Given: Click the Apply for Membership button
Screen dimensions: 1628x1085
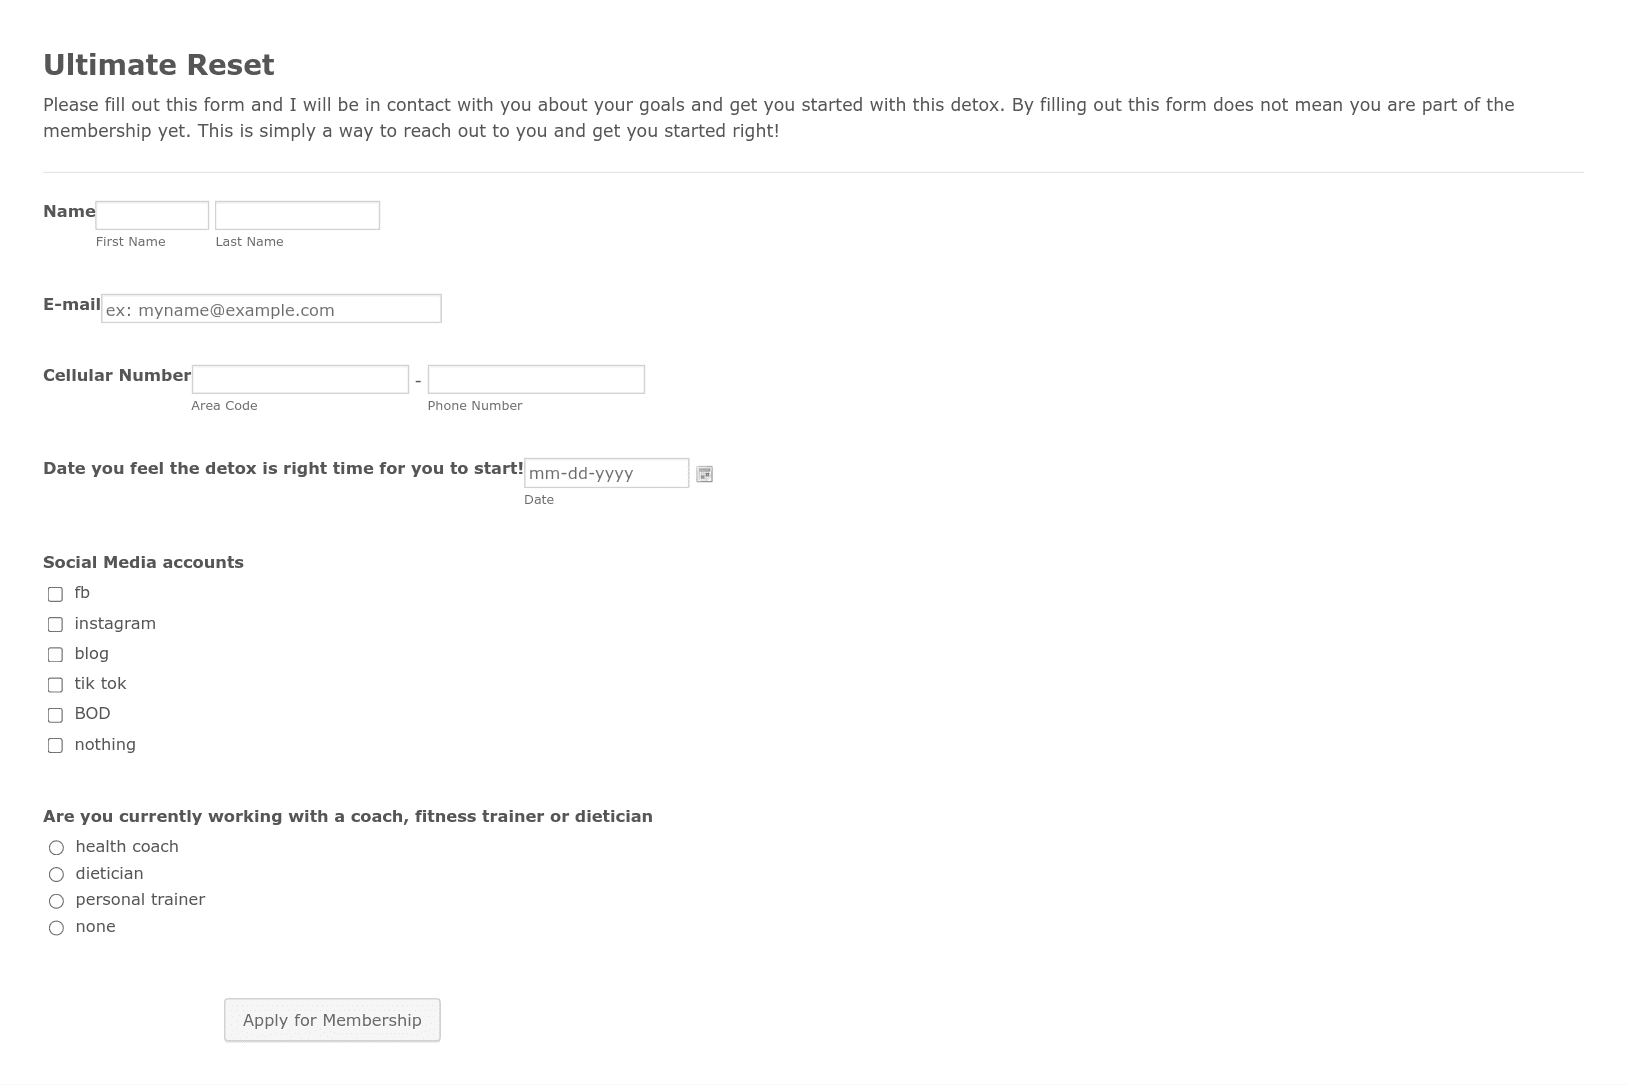Looking at the screenshot, I should pyautogui.click(x=332, y=1020).
